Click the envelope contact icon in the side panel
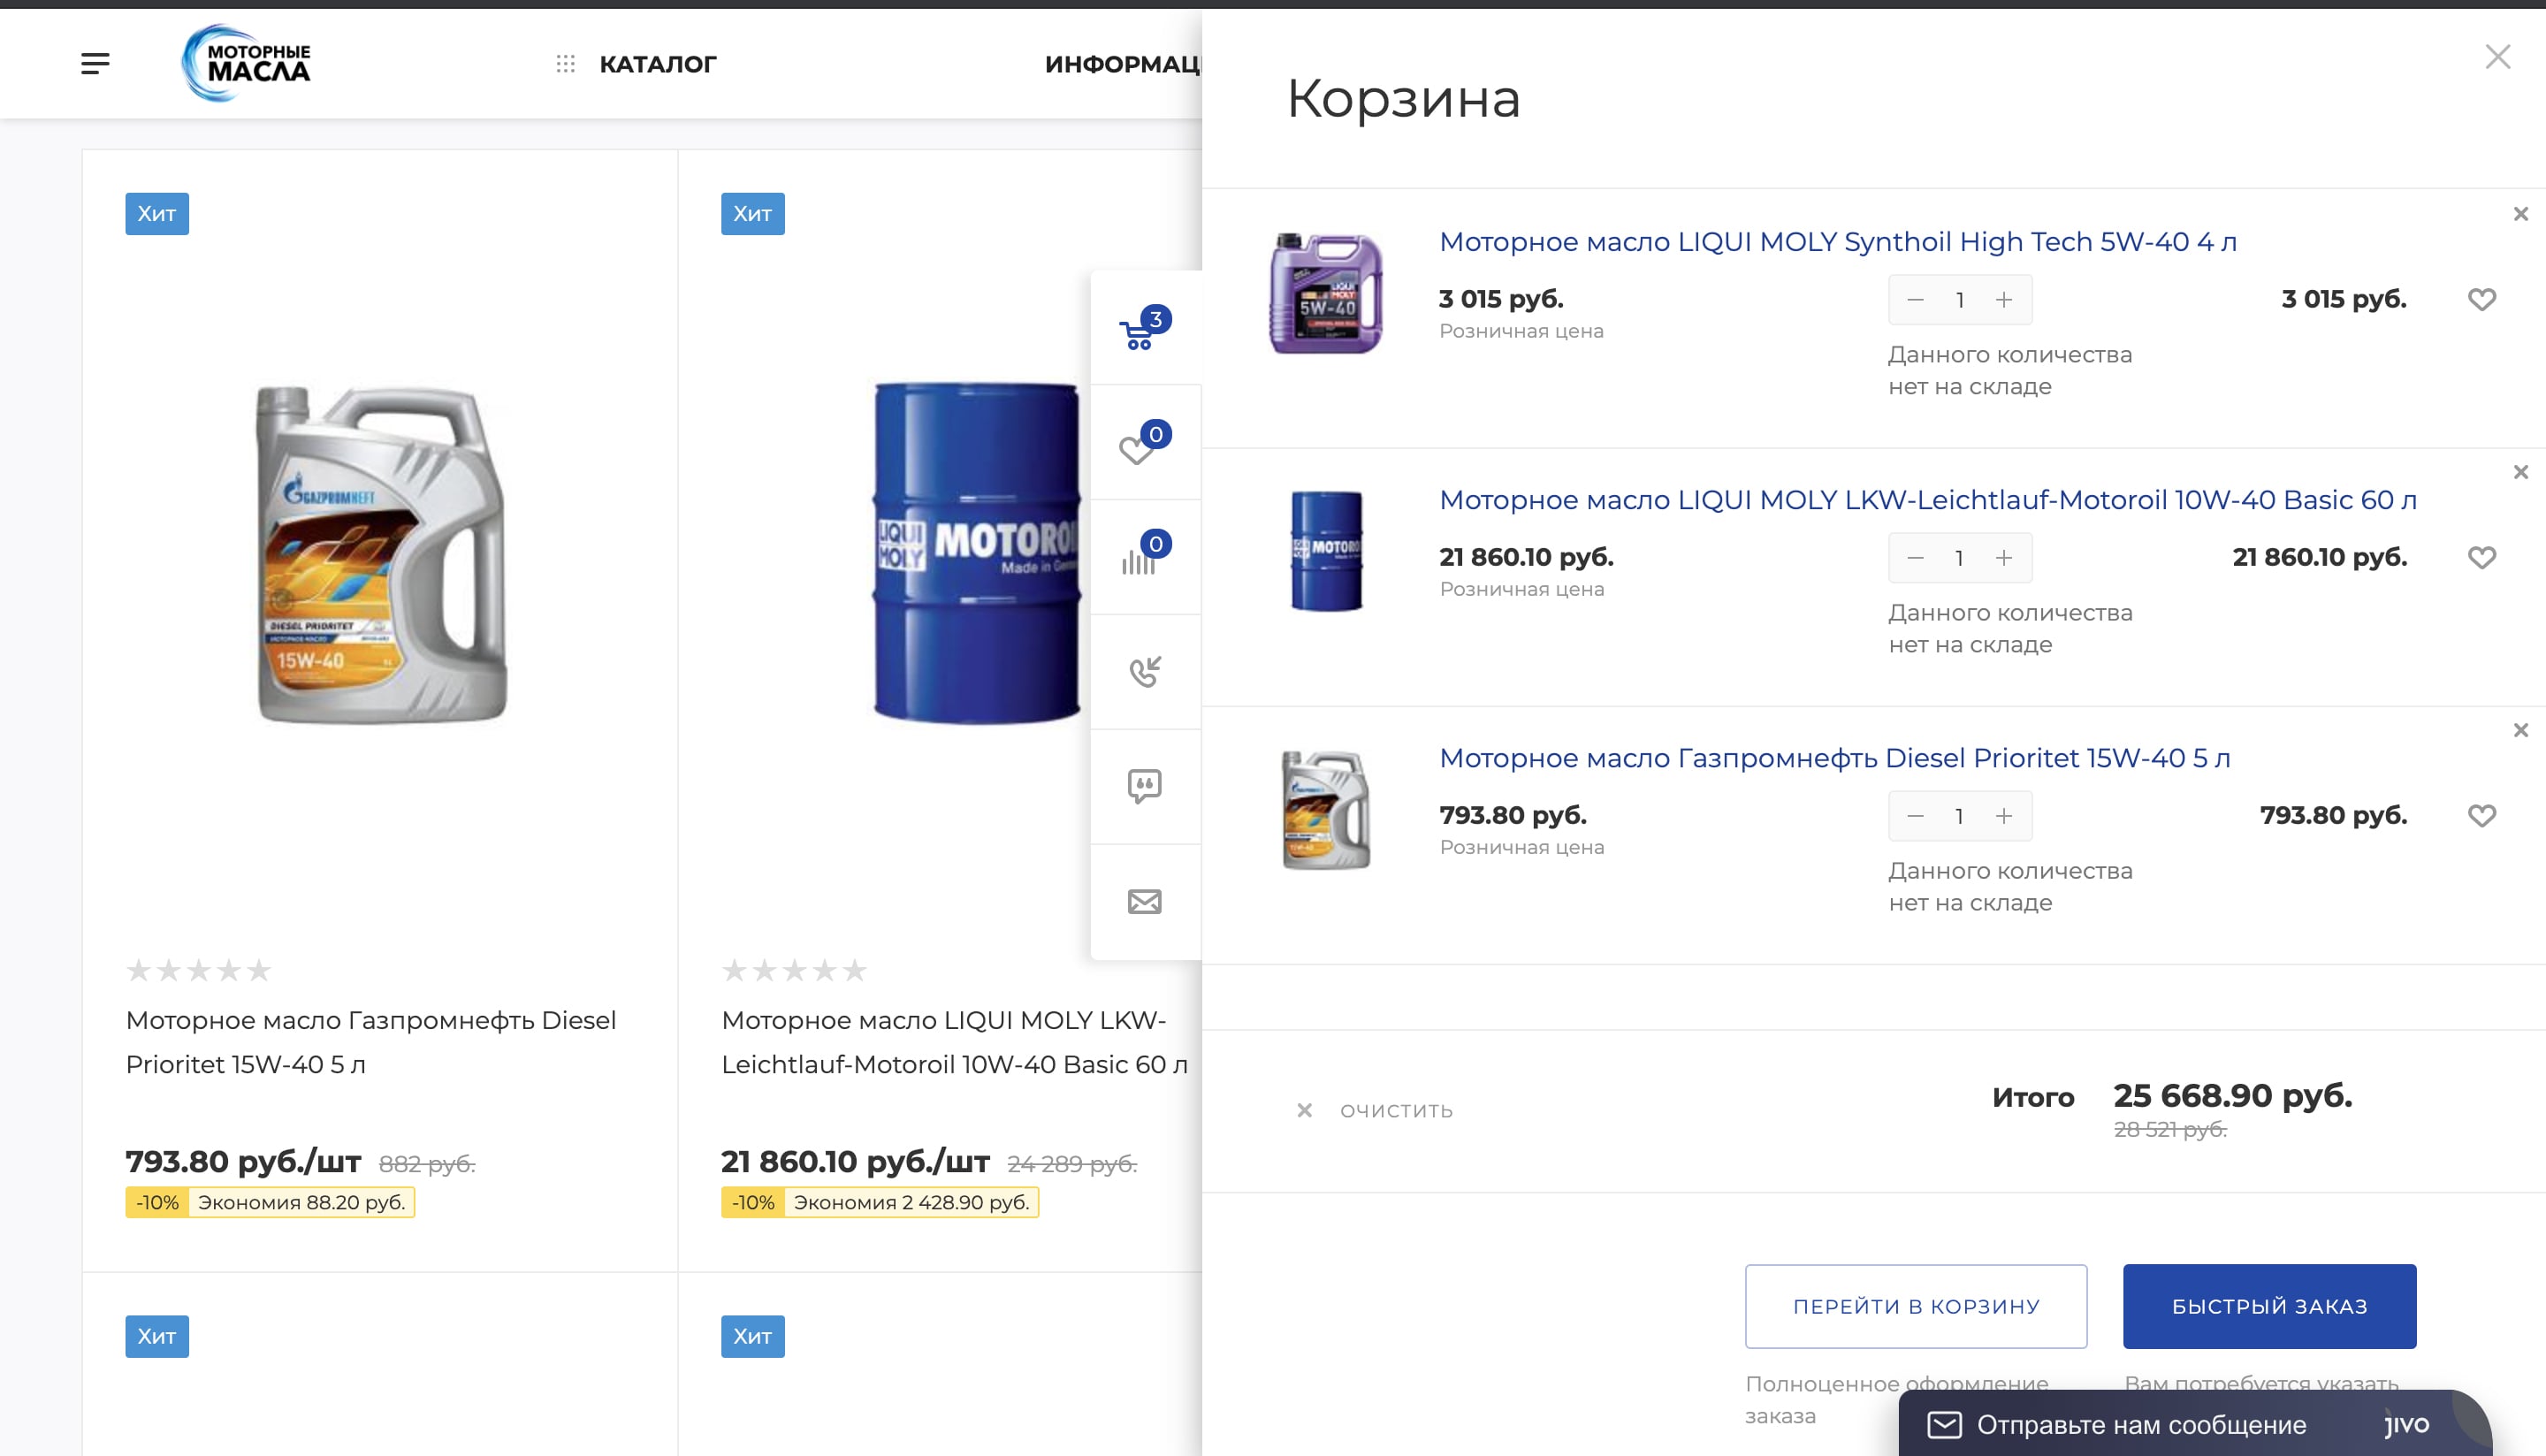Screen dimensions: 2546x1456 (x=1144, y=902)
